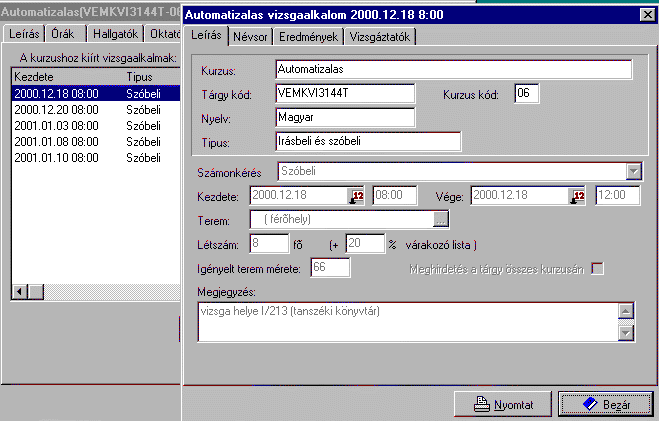
Task: Click the Tárgy kód field
Action: click(345, 93)
